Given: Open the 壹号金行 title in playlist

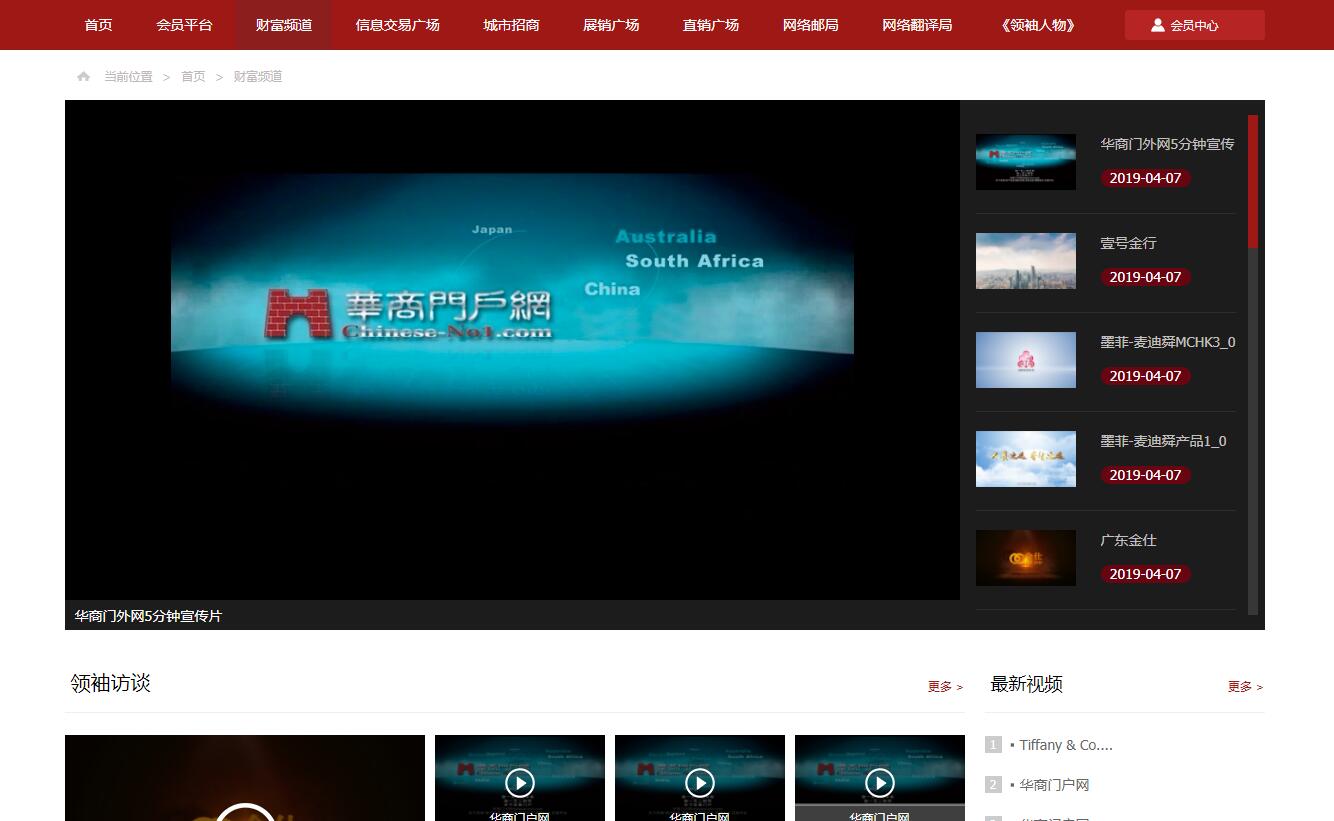Looking at the screenshot, I should coord(1128,243).
